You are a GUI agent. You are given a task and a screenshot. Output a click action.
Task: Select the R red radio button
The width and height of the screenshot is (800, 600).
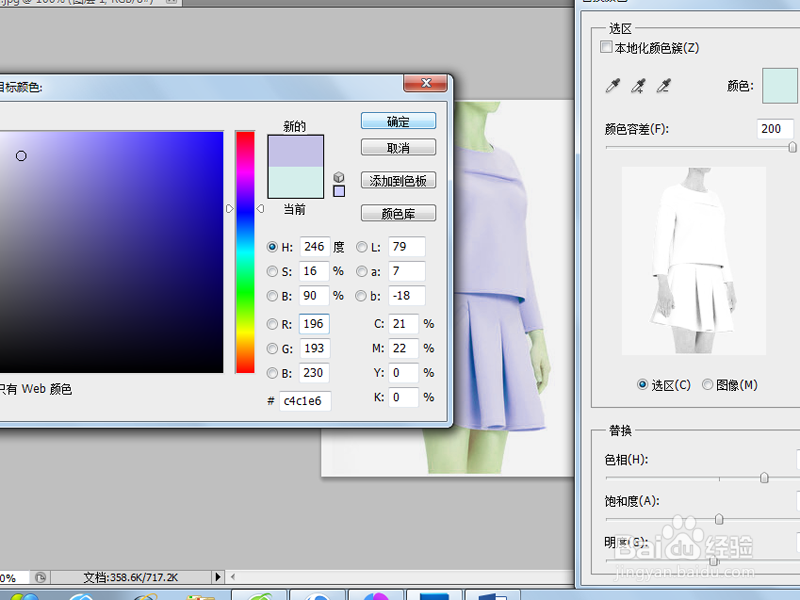(x=272, y=324)
